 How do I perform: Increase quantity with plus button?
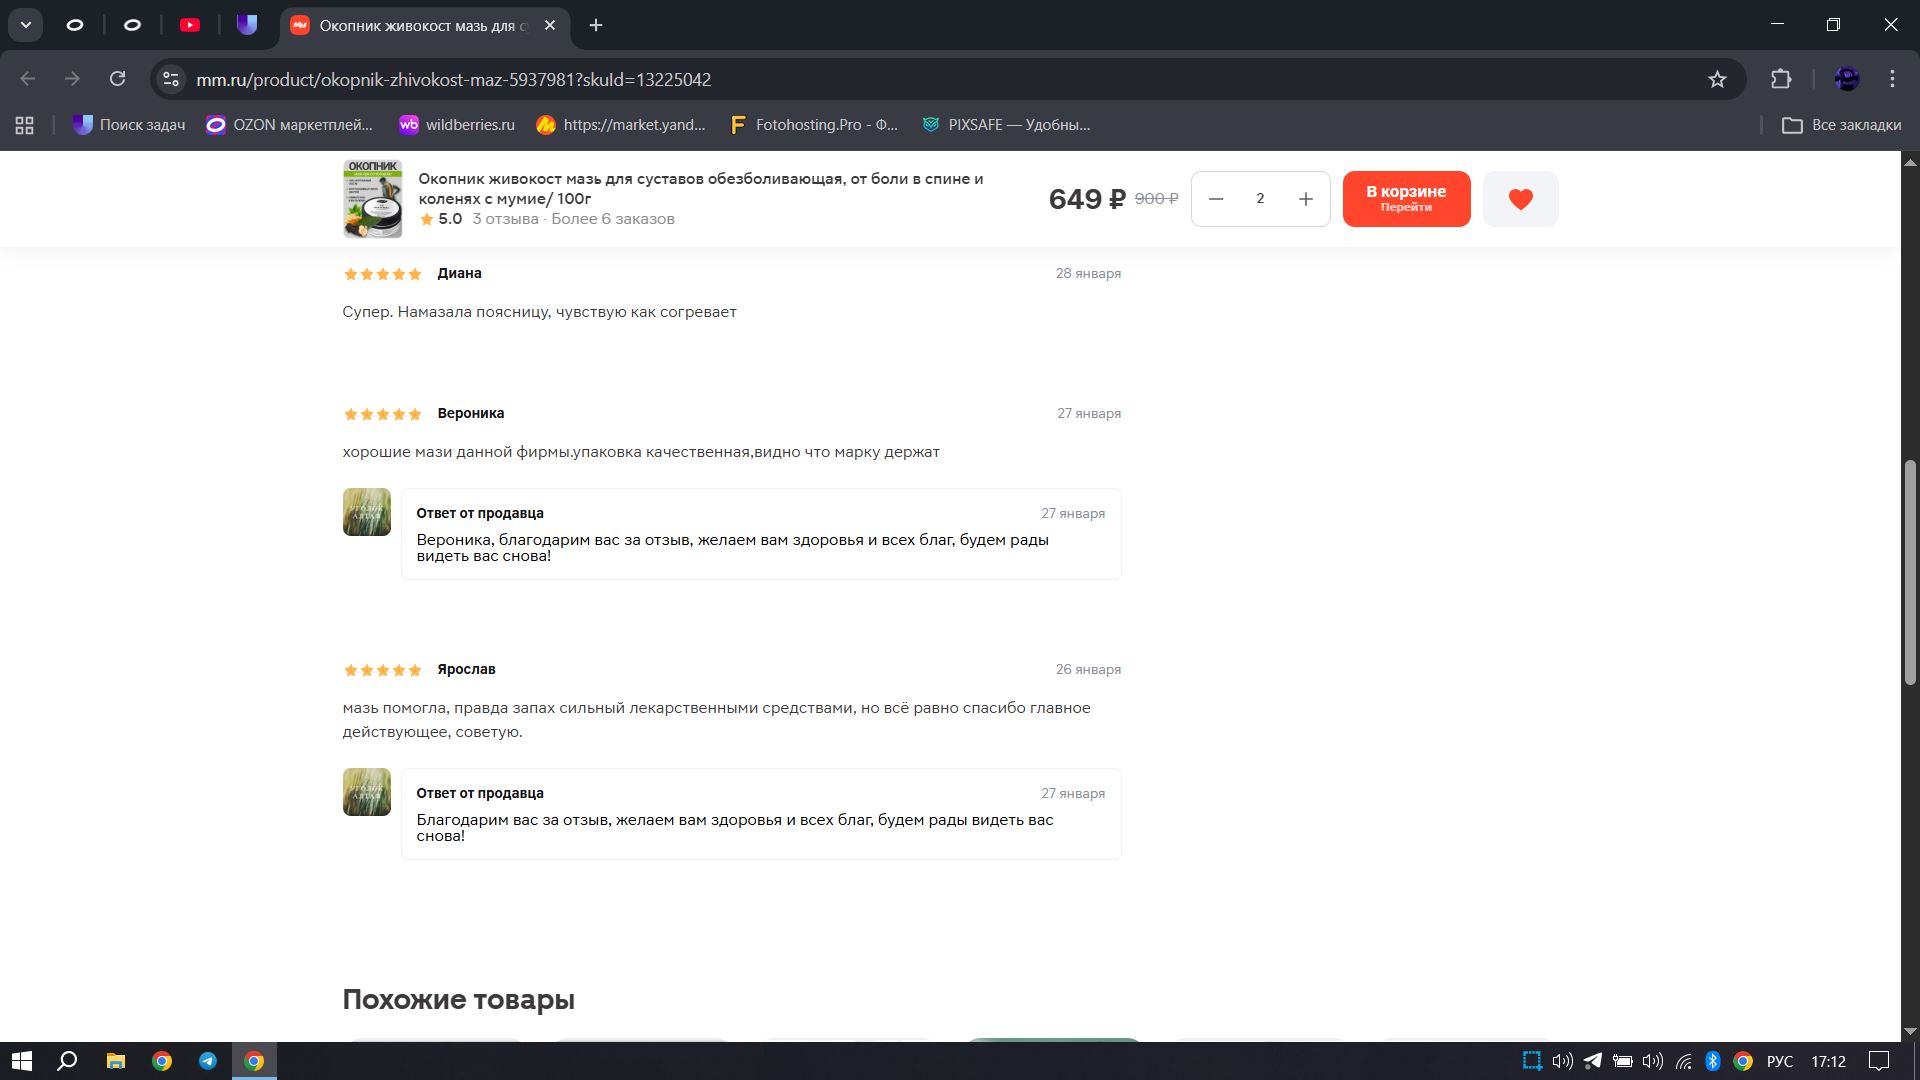tap(1305, 199)
